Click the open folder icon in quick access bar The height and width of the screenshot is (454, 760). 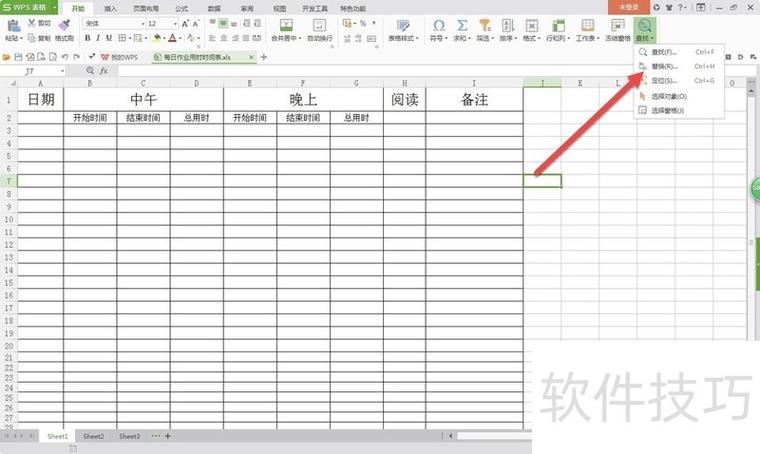(6, 57)
